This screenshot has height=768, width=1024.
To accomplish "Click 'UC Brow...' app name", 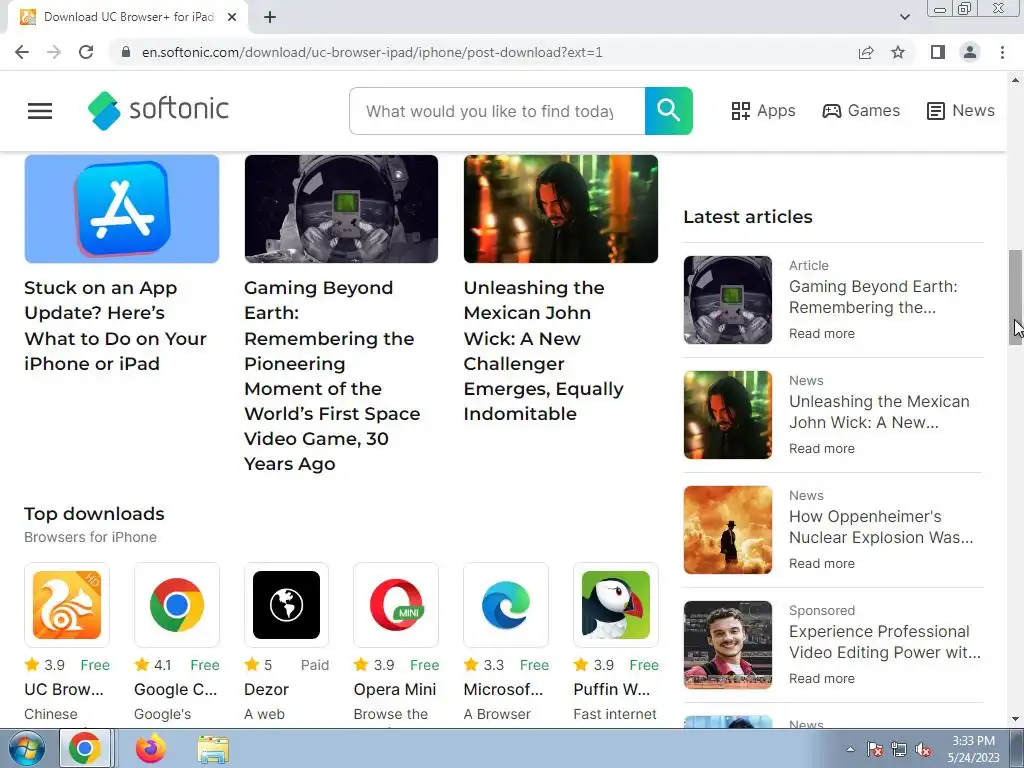I will (64, 690).
